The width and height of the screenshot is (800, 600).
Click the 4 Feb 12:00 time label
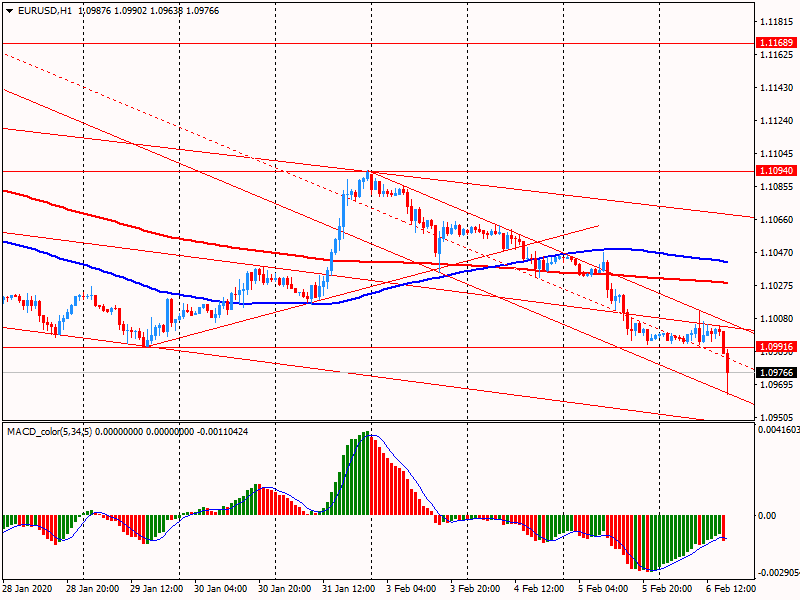pyautogui.click(x=539, y=589)
